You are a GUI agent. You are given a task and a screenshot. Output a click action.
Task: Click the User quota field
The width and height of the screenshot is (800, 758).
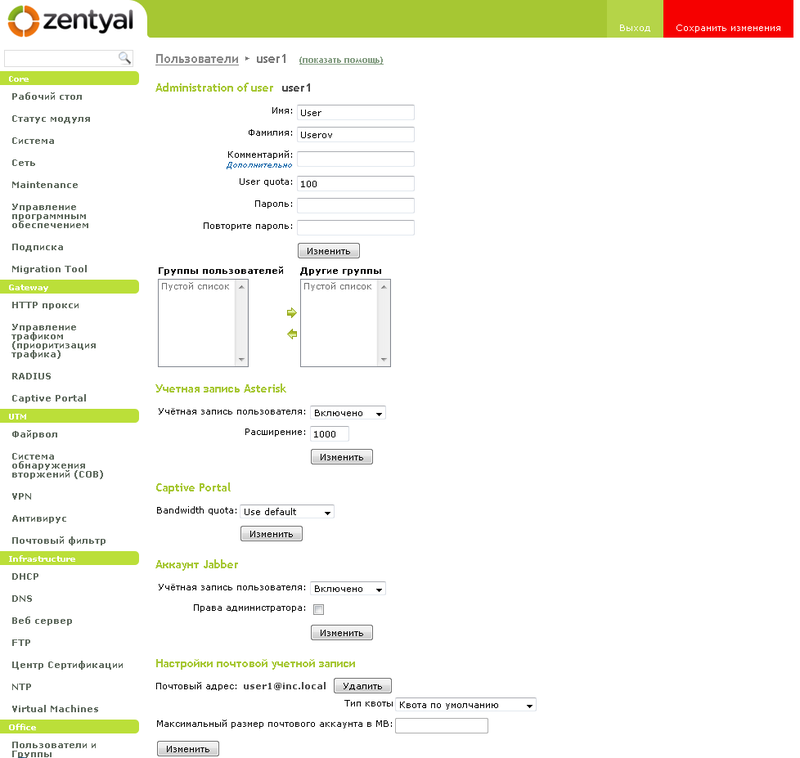coord(356,184)
